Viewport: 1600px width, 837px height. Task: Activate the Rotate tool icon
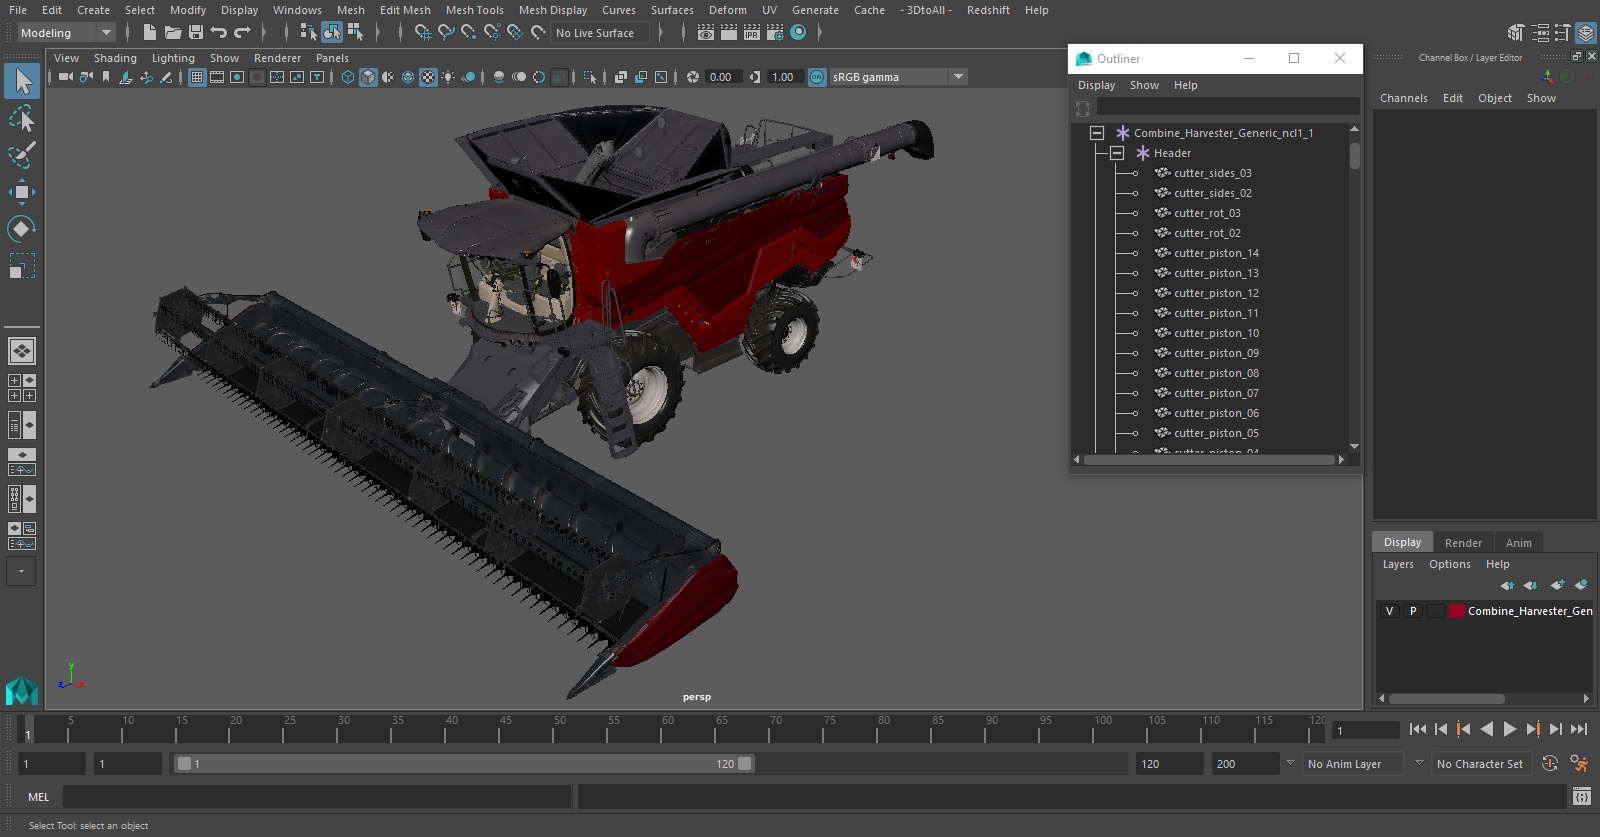[21, 229]
